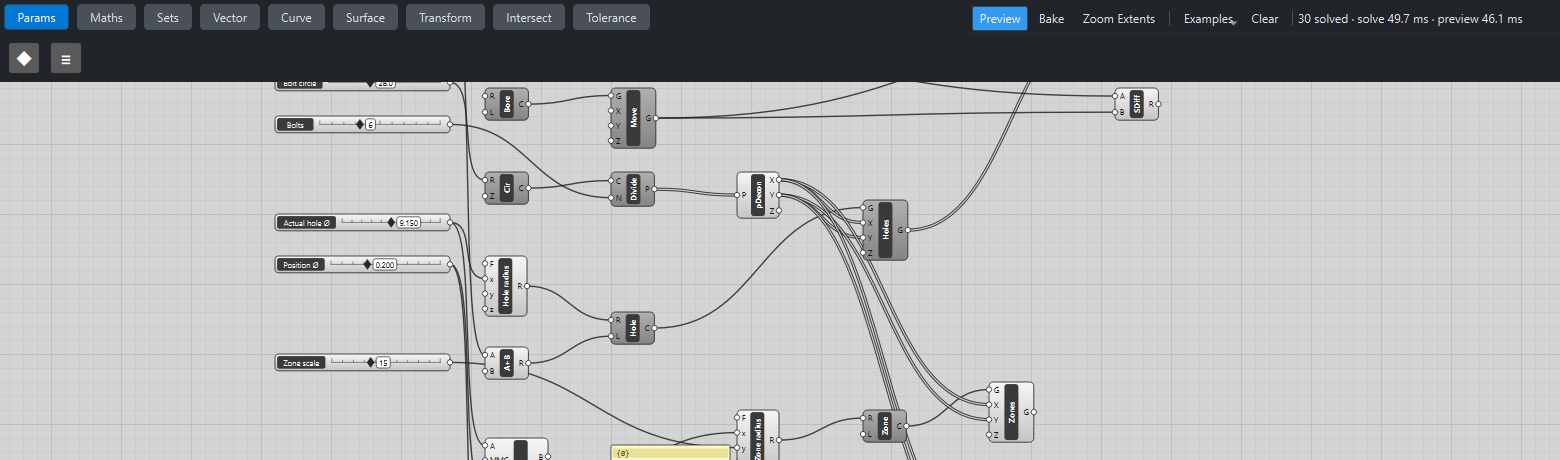Click the Divide N input port
The height and width of the screenshot is (460, 1560).
point(611,197)
